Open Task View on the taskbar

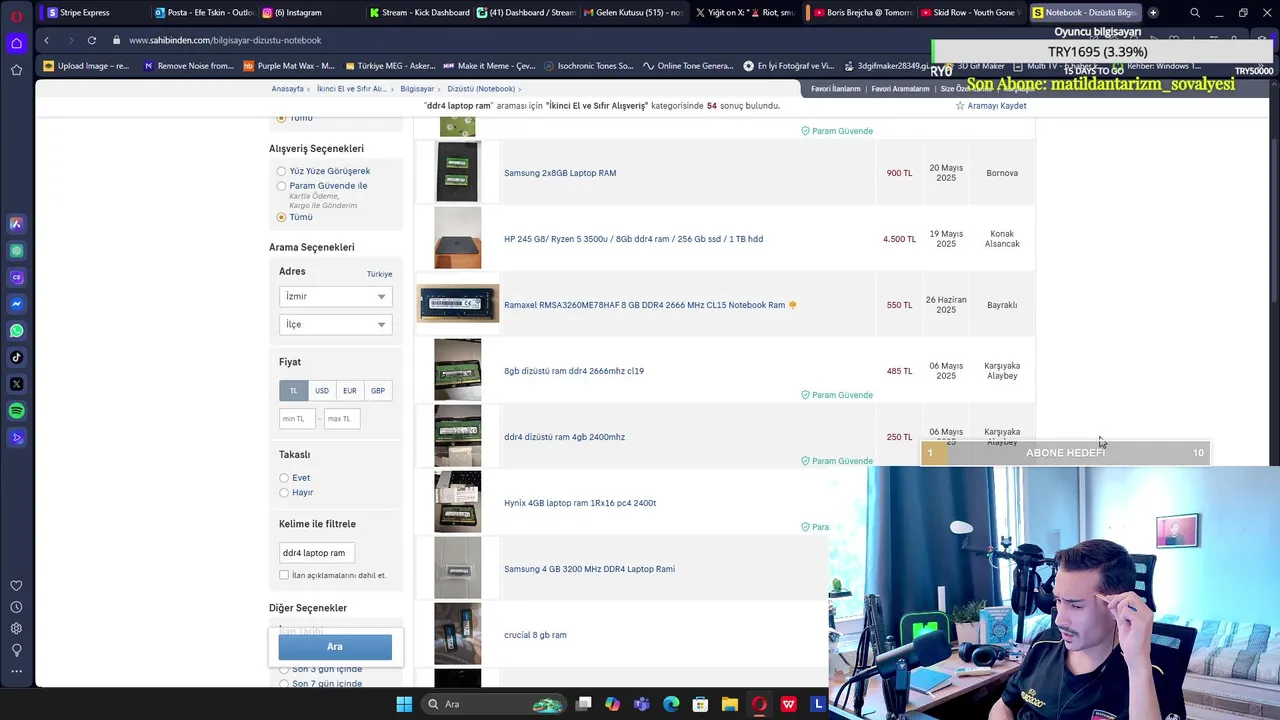pyautogui.click(x=584, y=704)
